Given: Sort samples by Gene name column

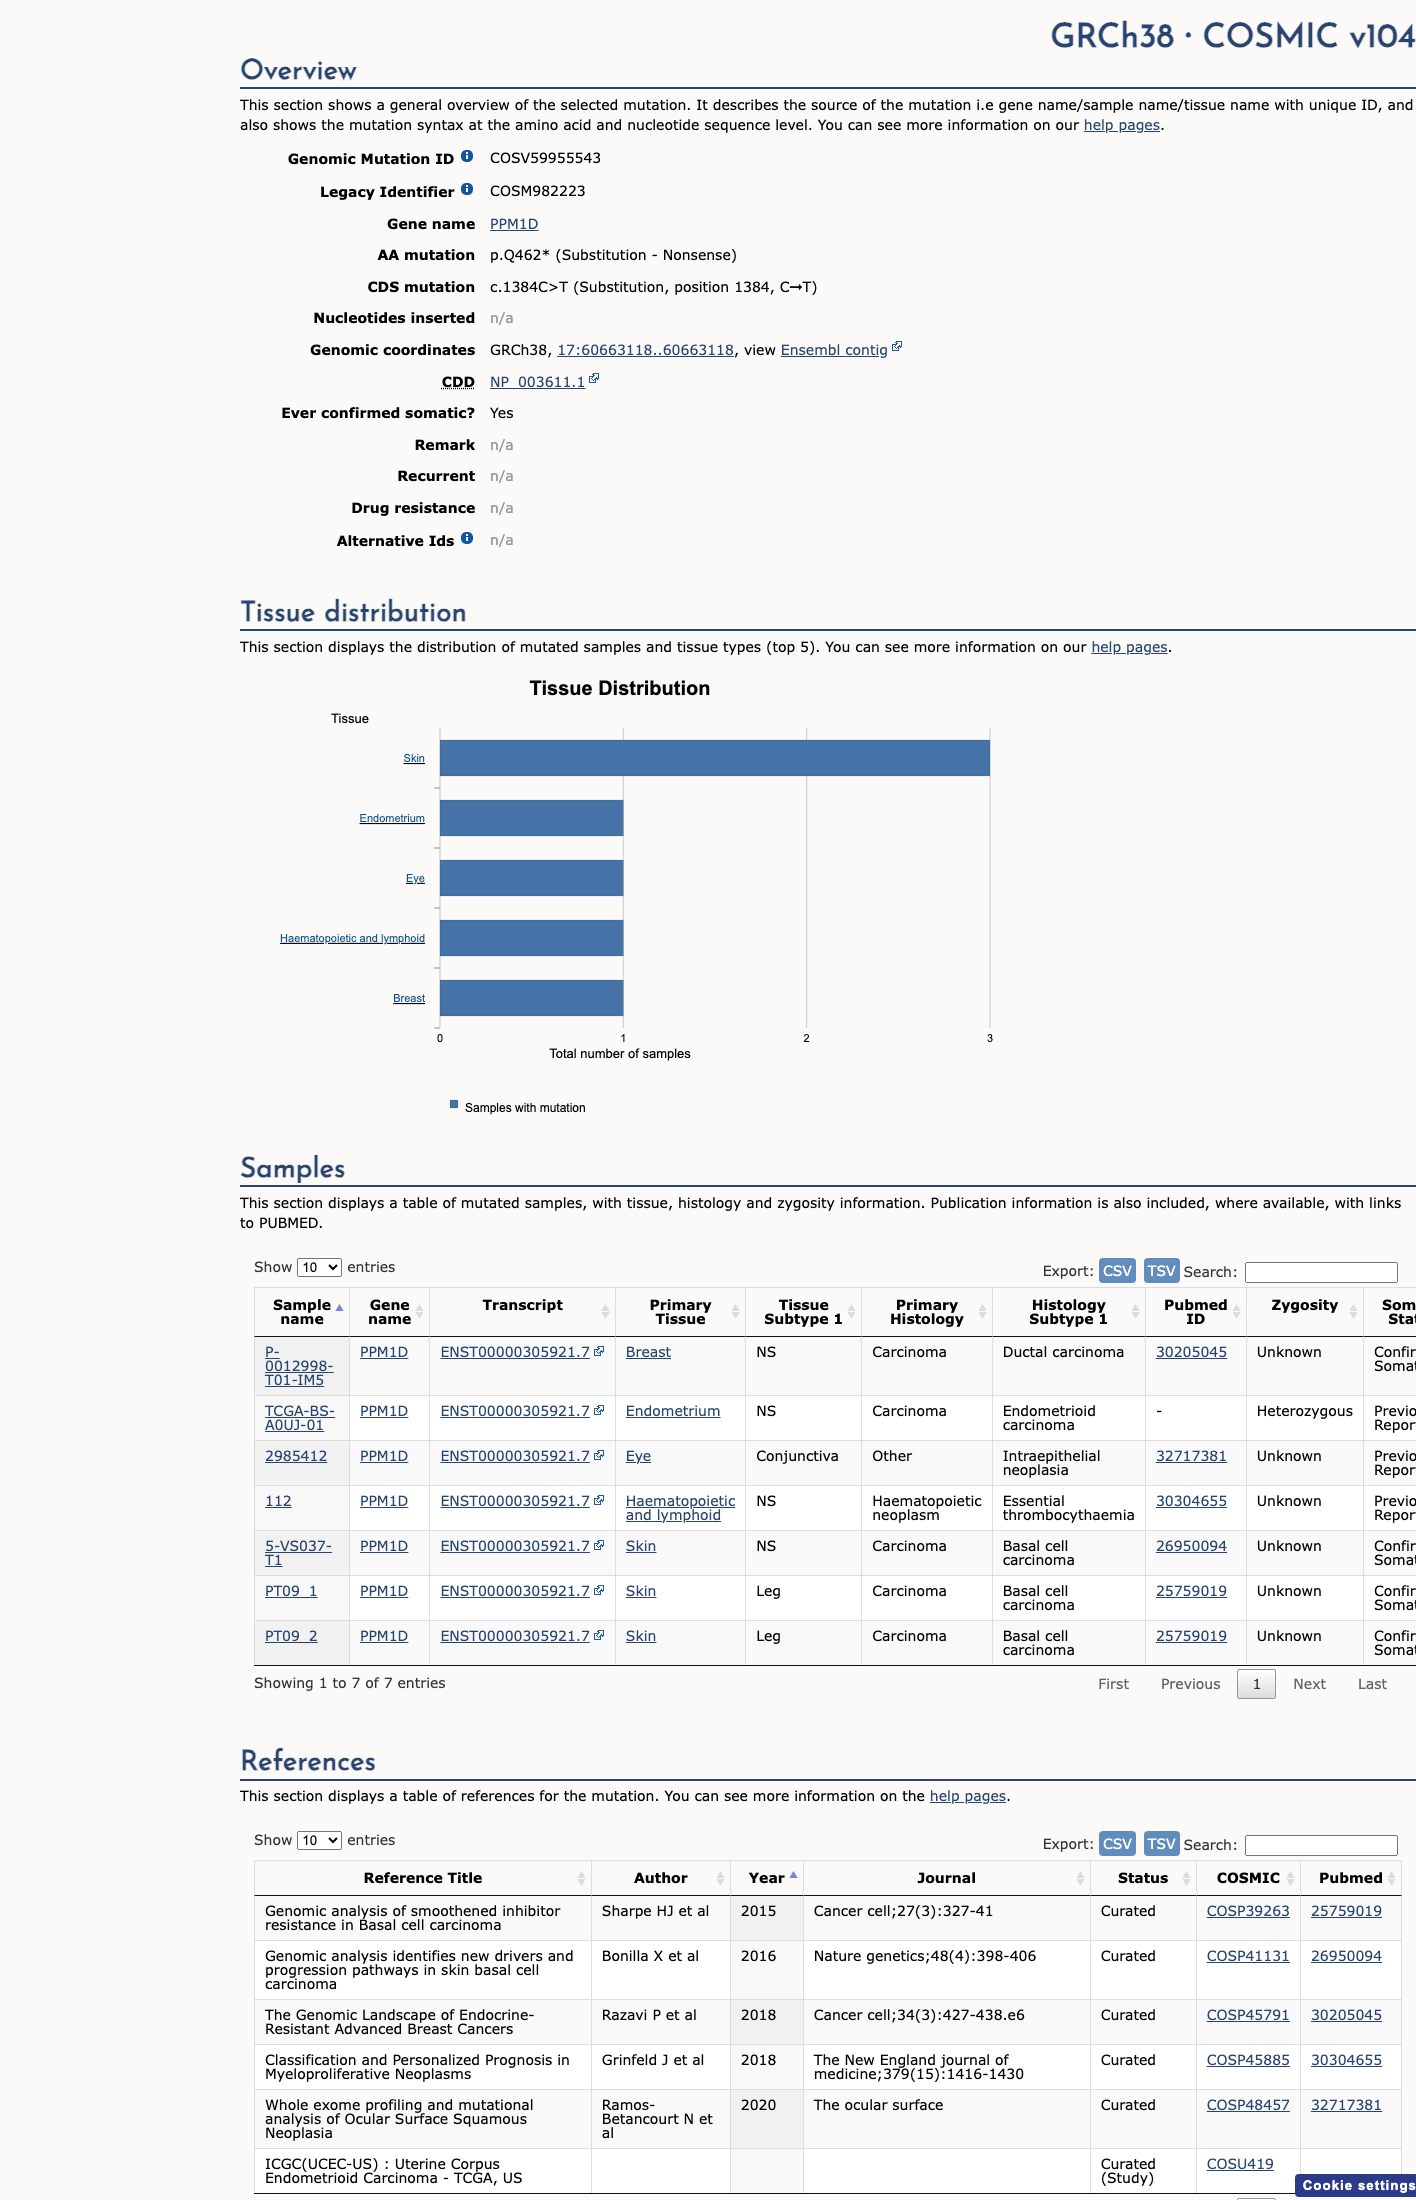Looking at the screenshot, I should click(389, 1312).
